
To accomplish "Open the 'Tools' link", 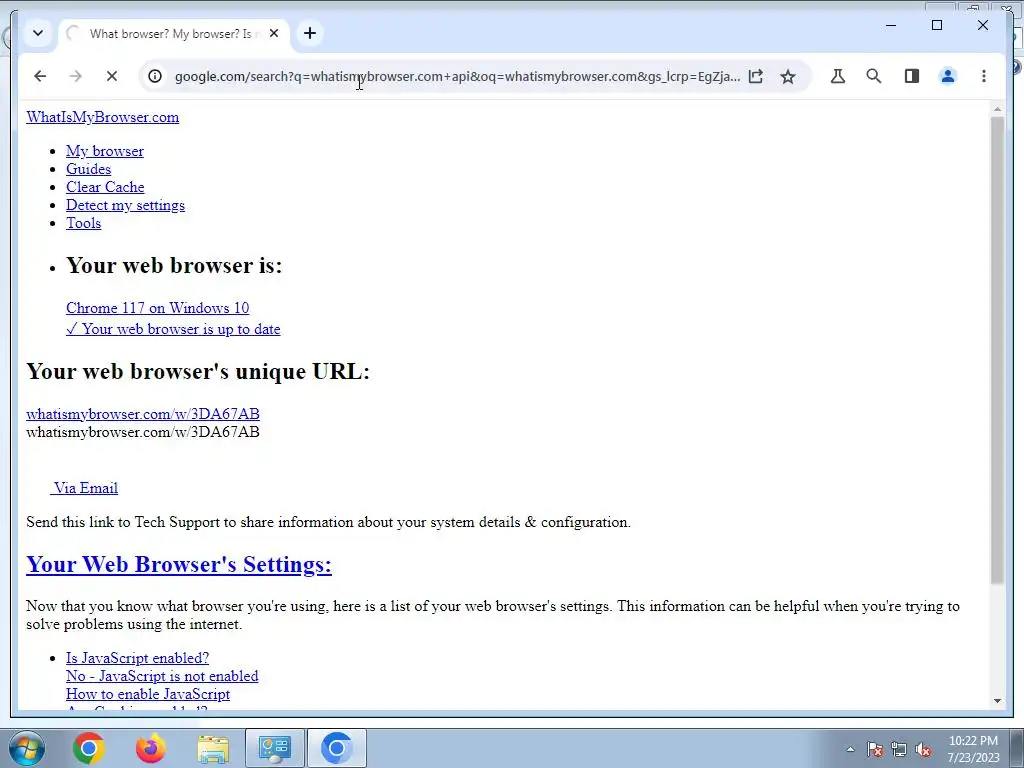I will point(84,223).
